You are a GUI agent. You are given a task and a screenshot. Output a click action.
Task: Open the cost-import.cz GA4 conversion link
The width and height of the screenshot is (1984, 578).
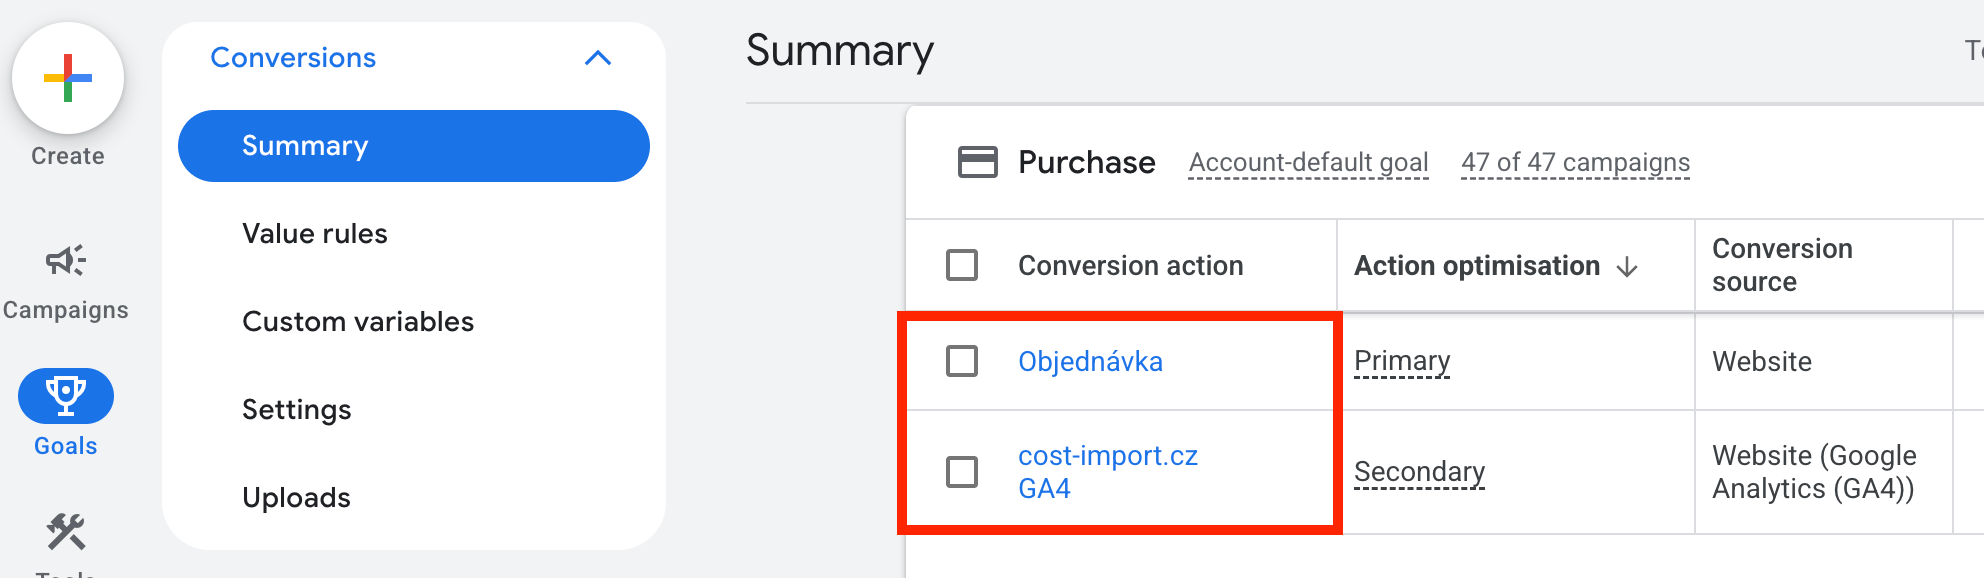coord(1108,471)
